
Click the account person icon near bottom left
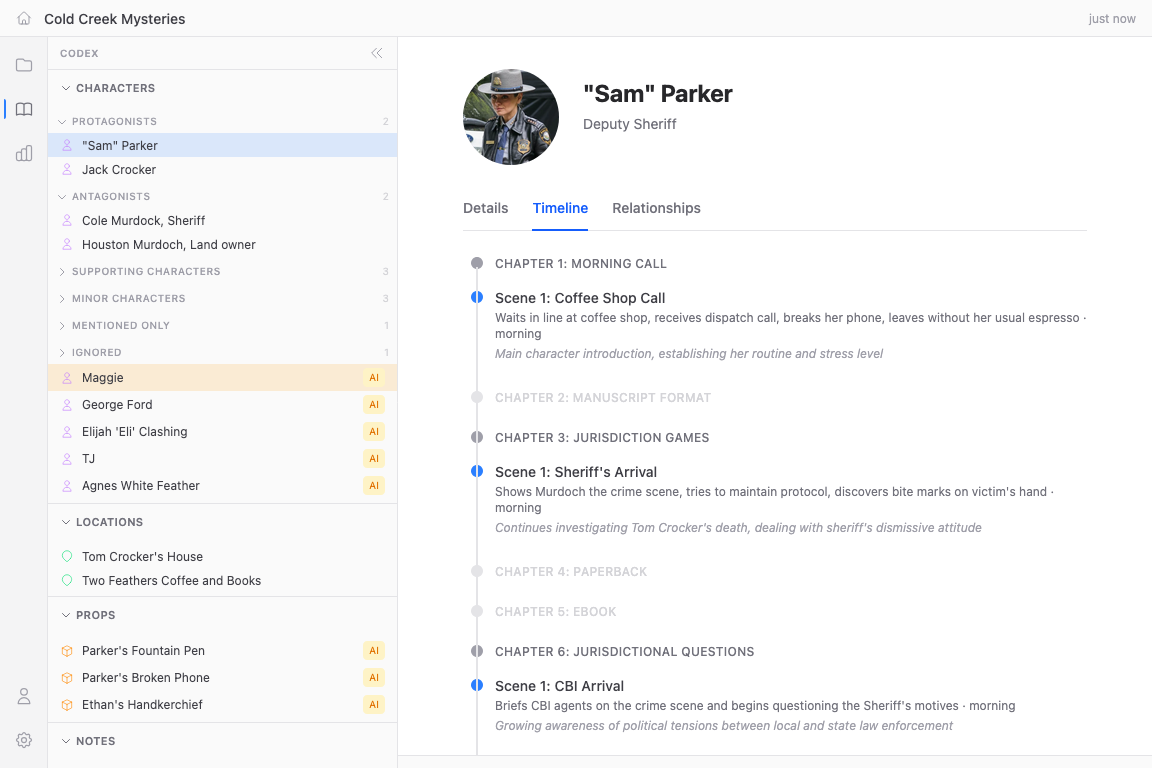pyautogui.click(x=24, y=696)
